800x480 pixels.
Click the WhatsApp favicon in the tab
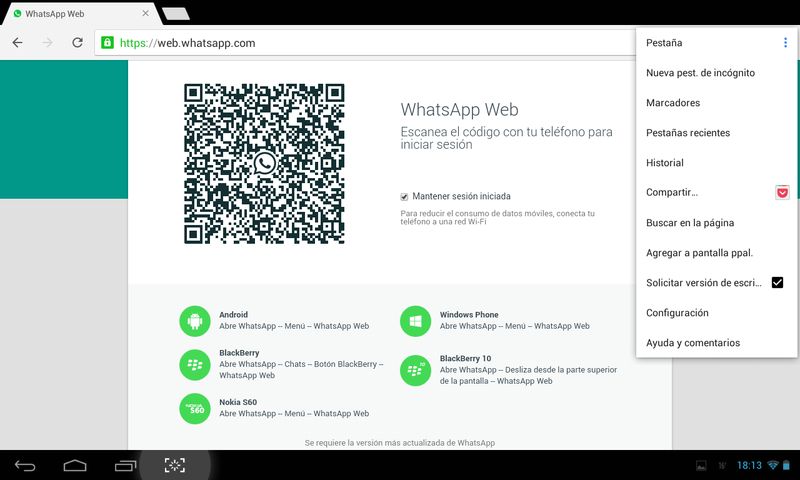point(17,14)
